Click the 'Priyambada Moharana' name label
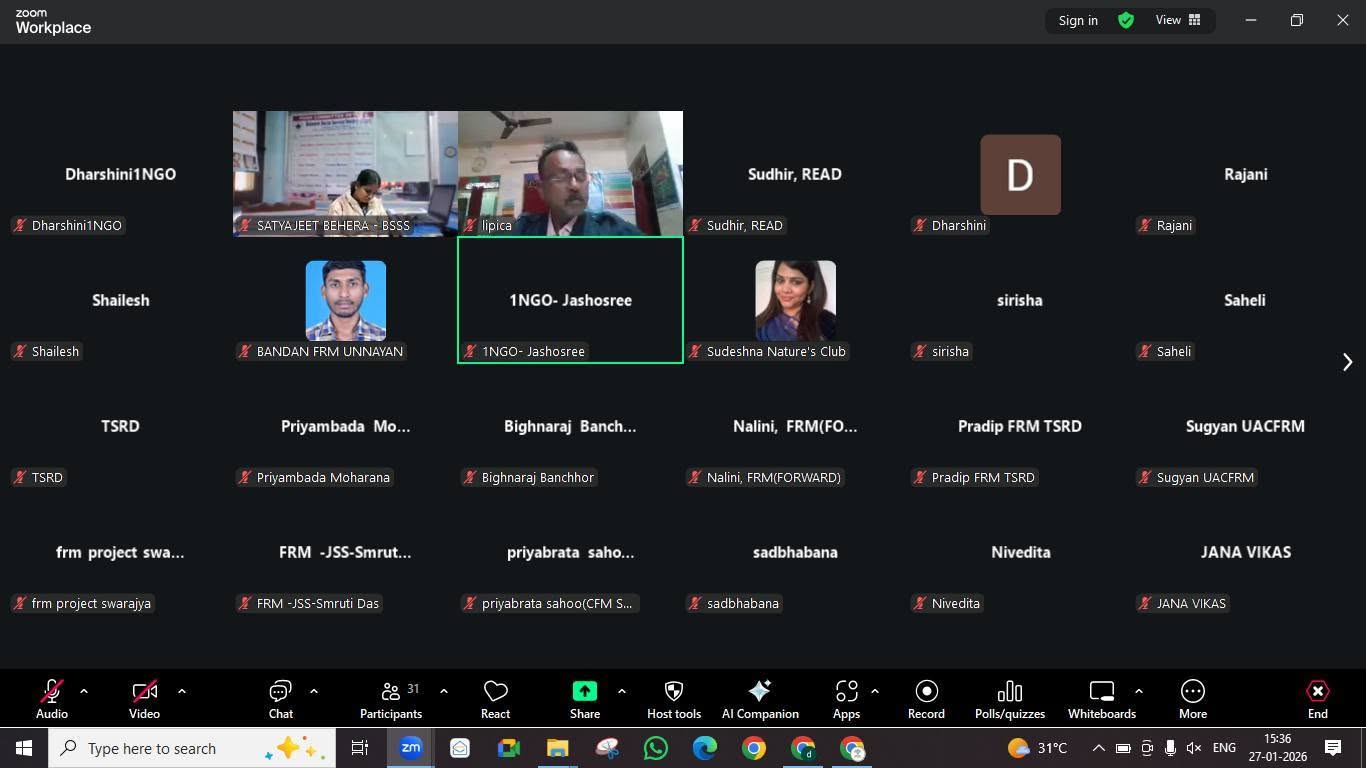Screen dimensions: 1366x768 [323, 477]
